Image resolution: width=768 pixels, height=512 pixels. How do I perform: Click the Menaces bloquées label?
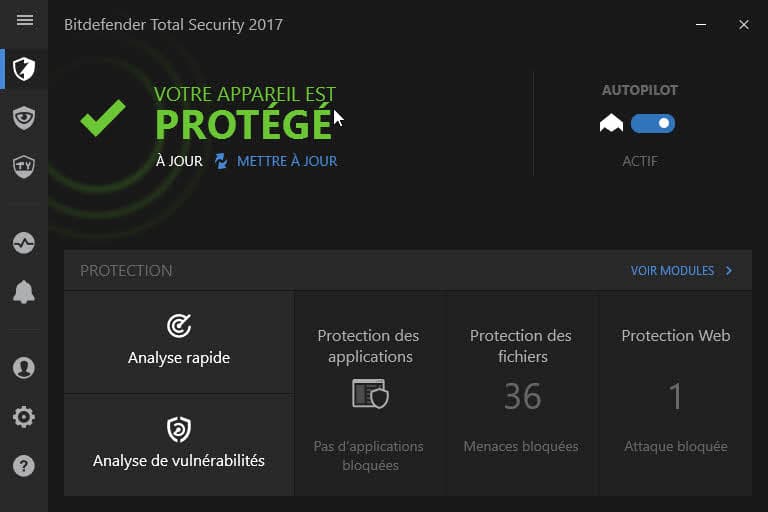(x=521, y=446)
